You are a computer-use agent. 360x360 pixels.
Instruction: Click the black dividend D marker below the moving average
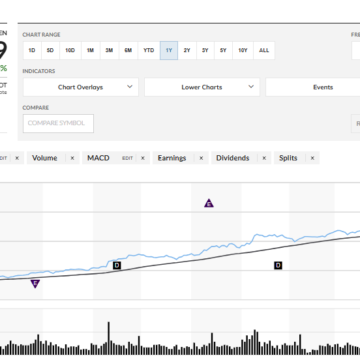(278, 265)
